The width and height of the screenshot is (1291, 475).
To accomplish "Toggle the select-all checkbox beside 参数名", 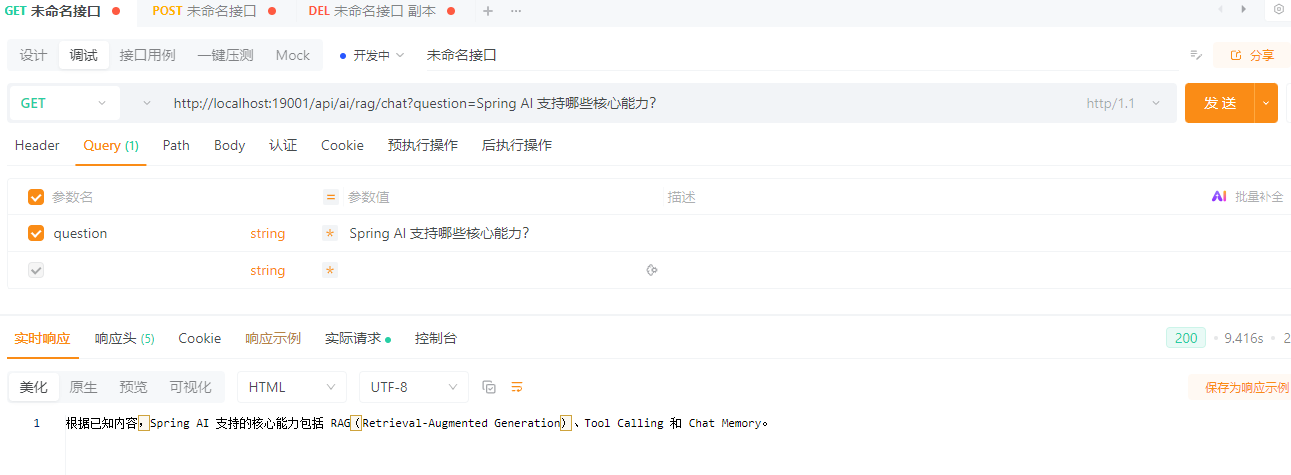I will pos(36,197).
